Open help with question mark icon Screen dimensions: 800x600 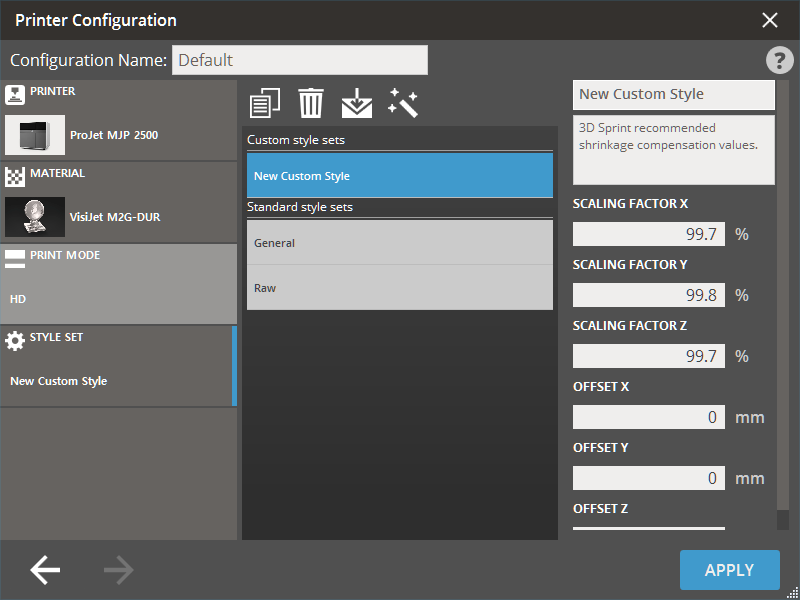(x=779, y=60)
